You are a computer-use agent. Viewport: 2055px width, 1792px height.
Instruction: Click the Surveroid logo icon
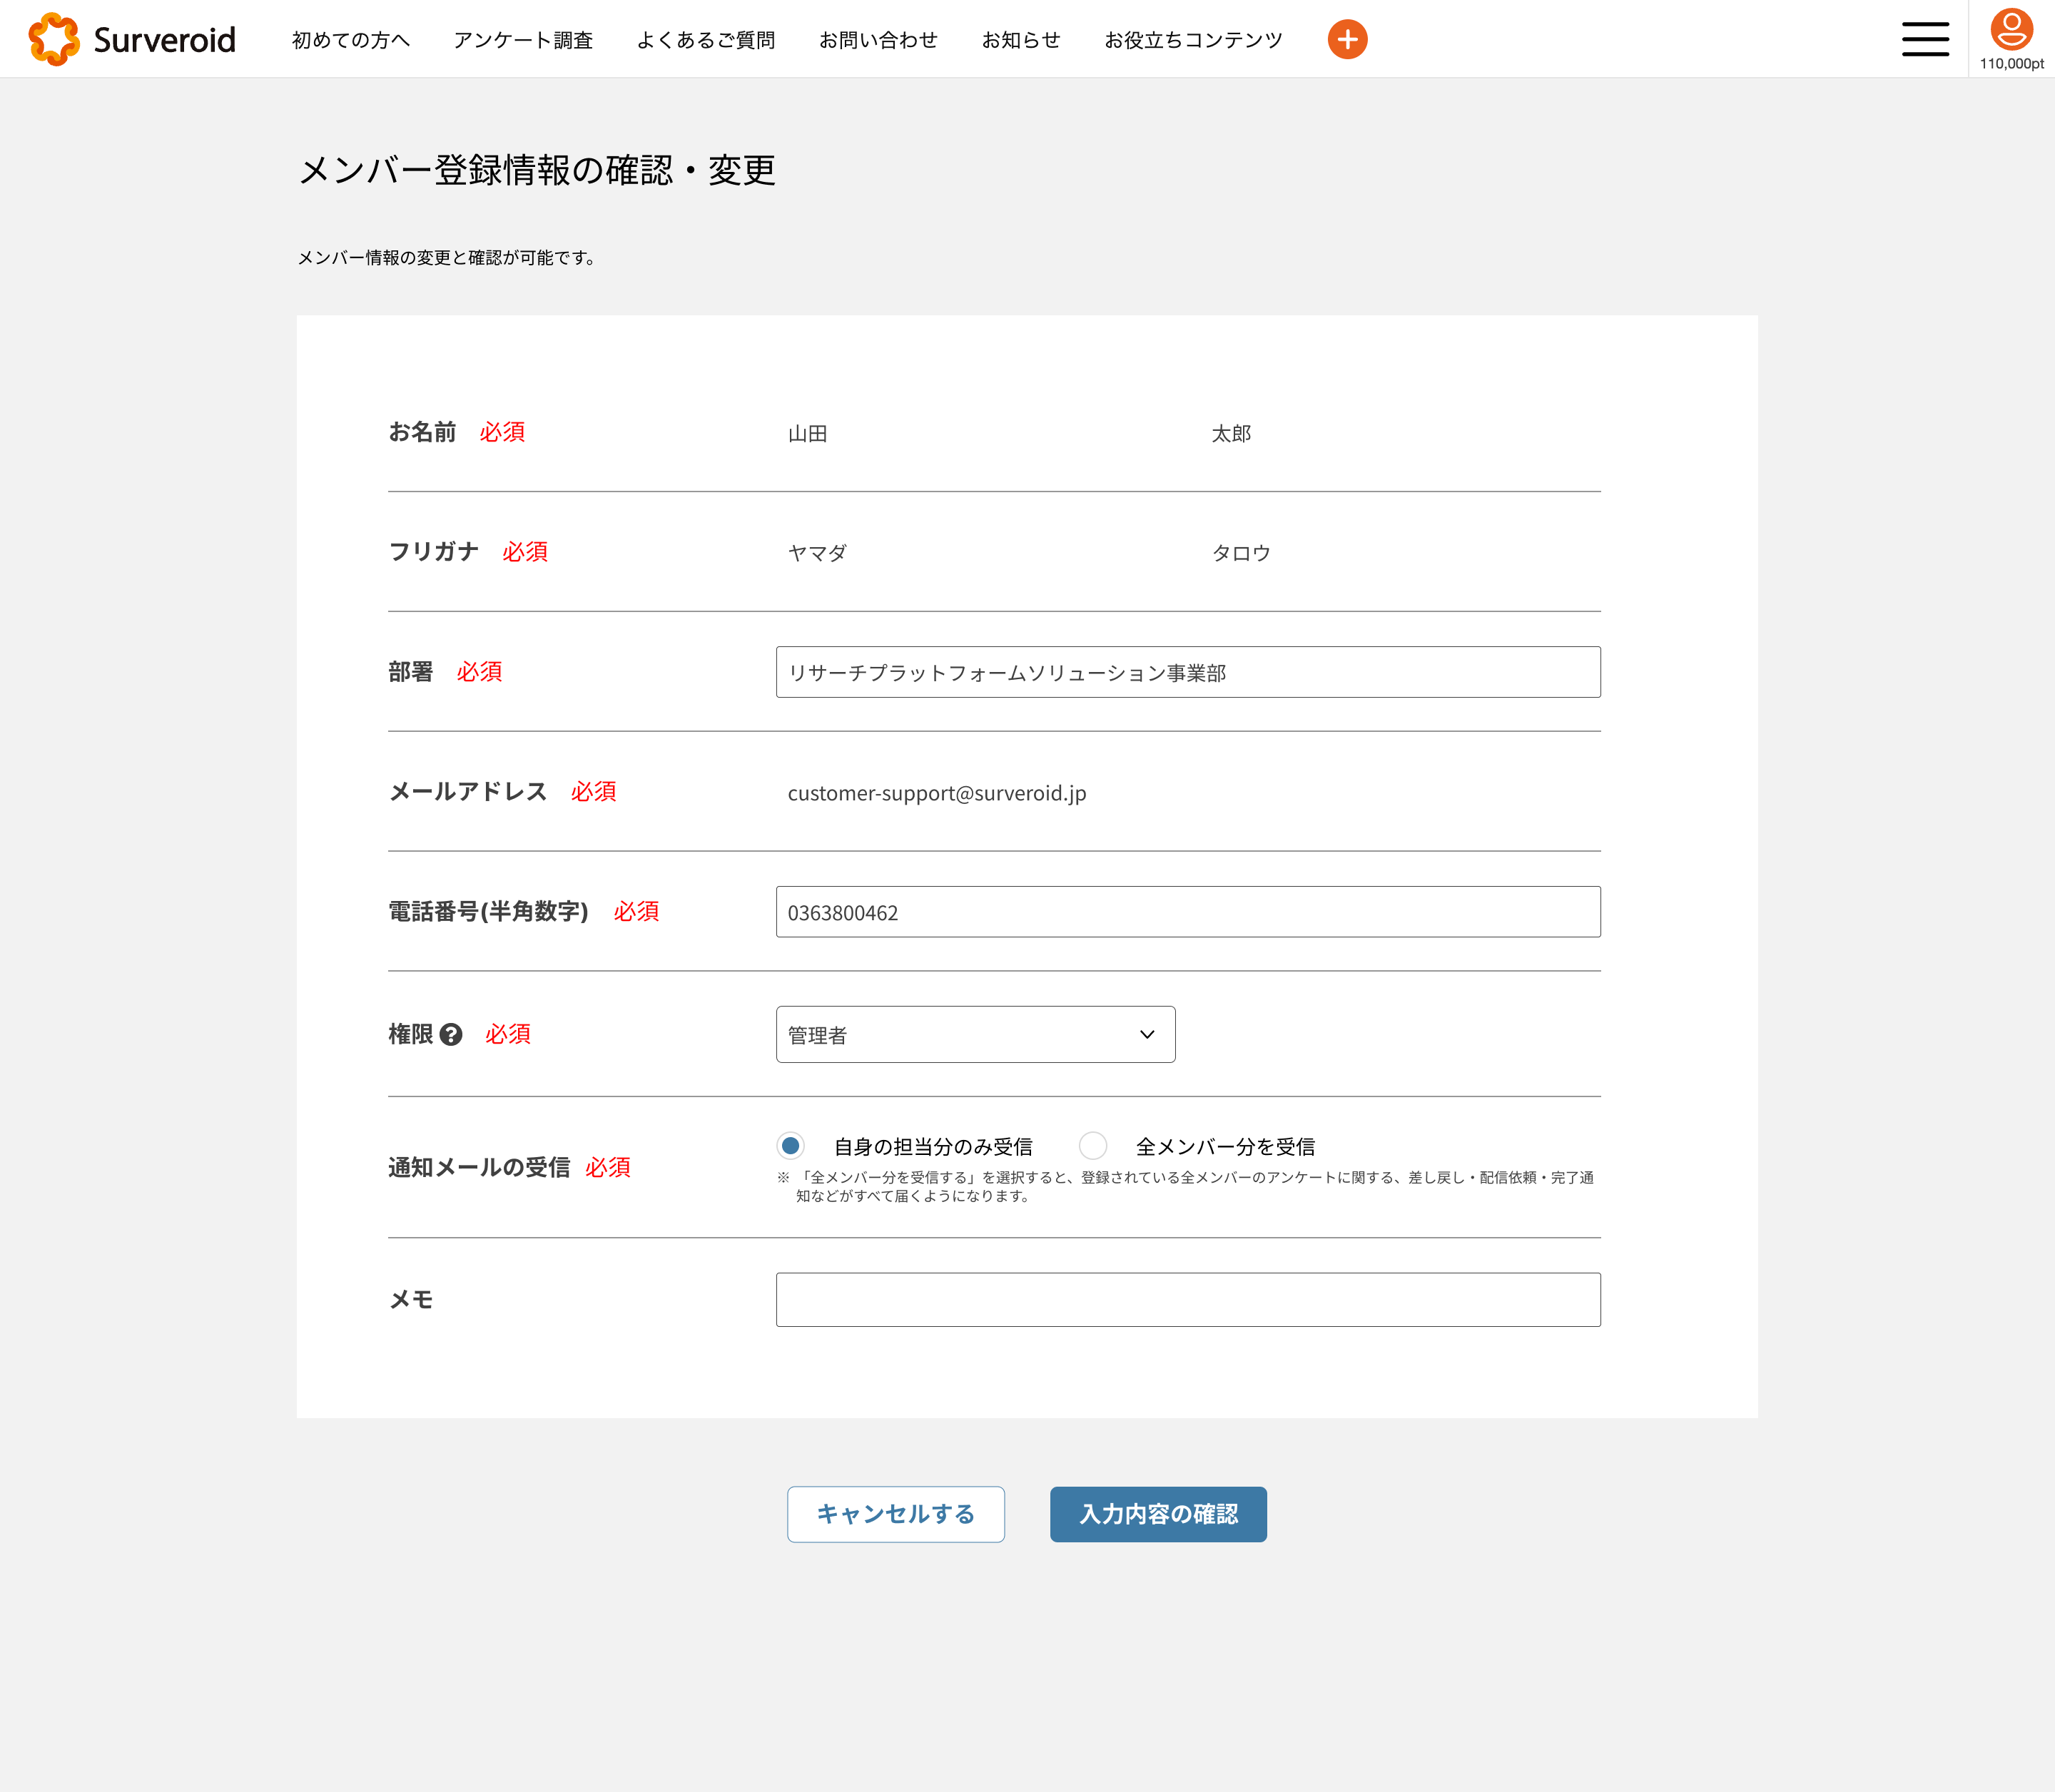pyautogui.click(x=54, y=39)
